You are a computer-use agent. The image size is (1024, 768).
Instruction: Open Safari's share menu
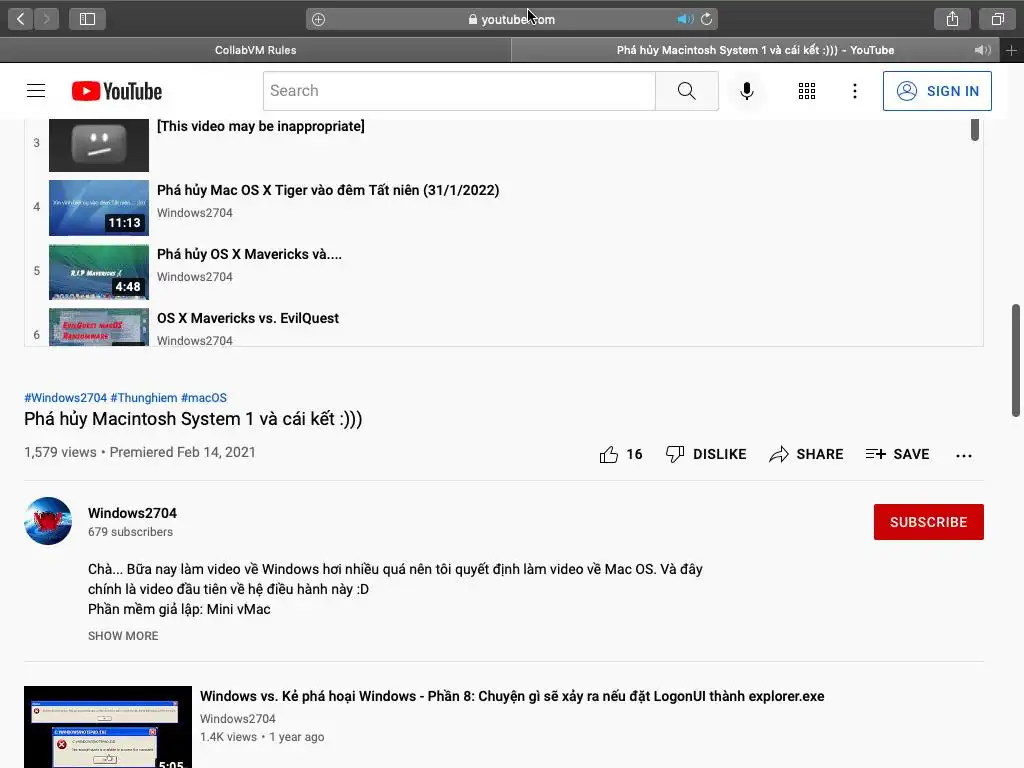[x=952, y=19]
